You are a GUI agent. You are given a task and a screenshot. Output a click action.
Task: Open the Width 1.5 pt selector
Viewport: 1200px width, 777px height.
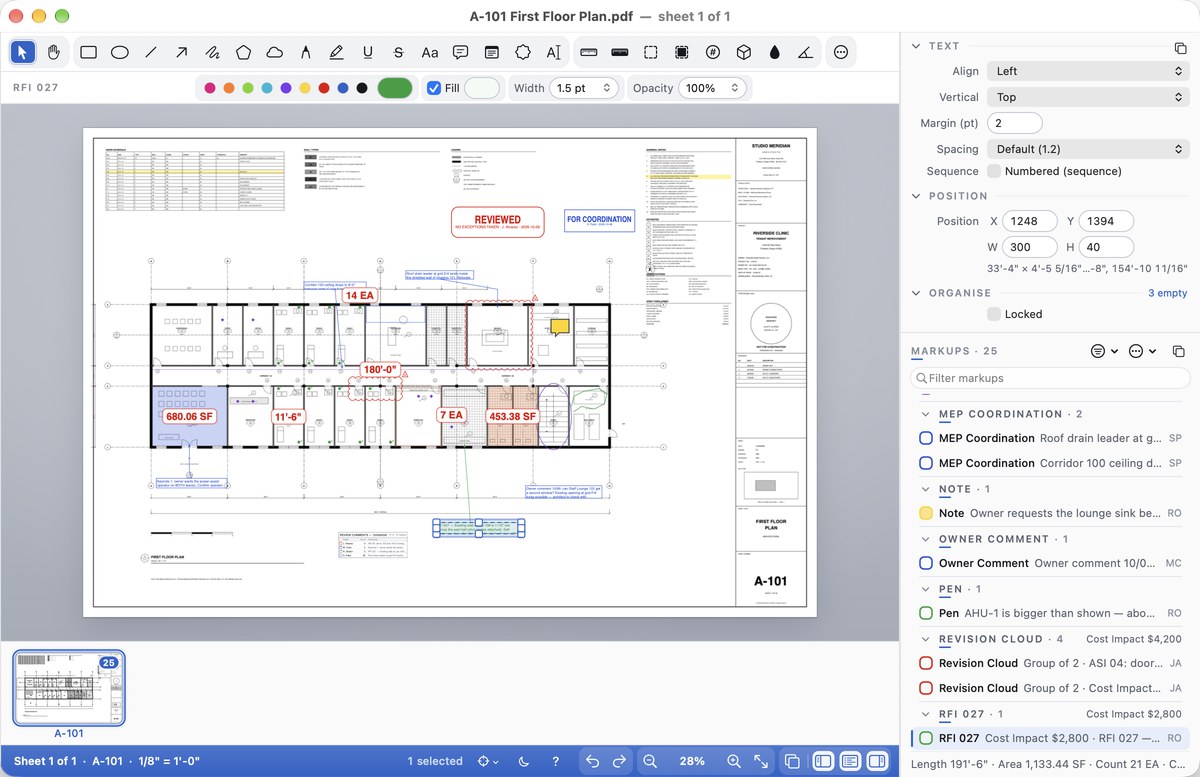[x=585, y=88]
